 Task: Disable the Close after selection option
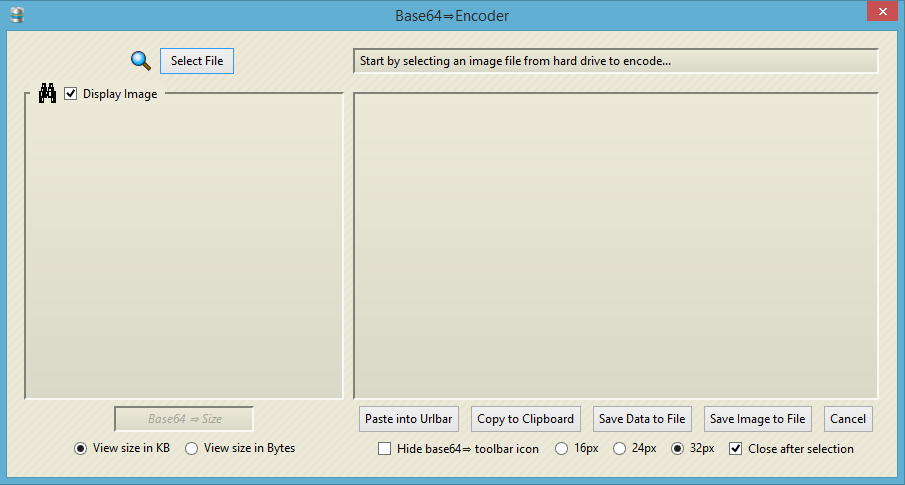pos(736,449)
